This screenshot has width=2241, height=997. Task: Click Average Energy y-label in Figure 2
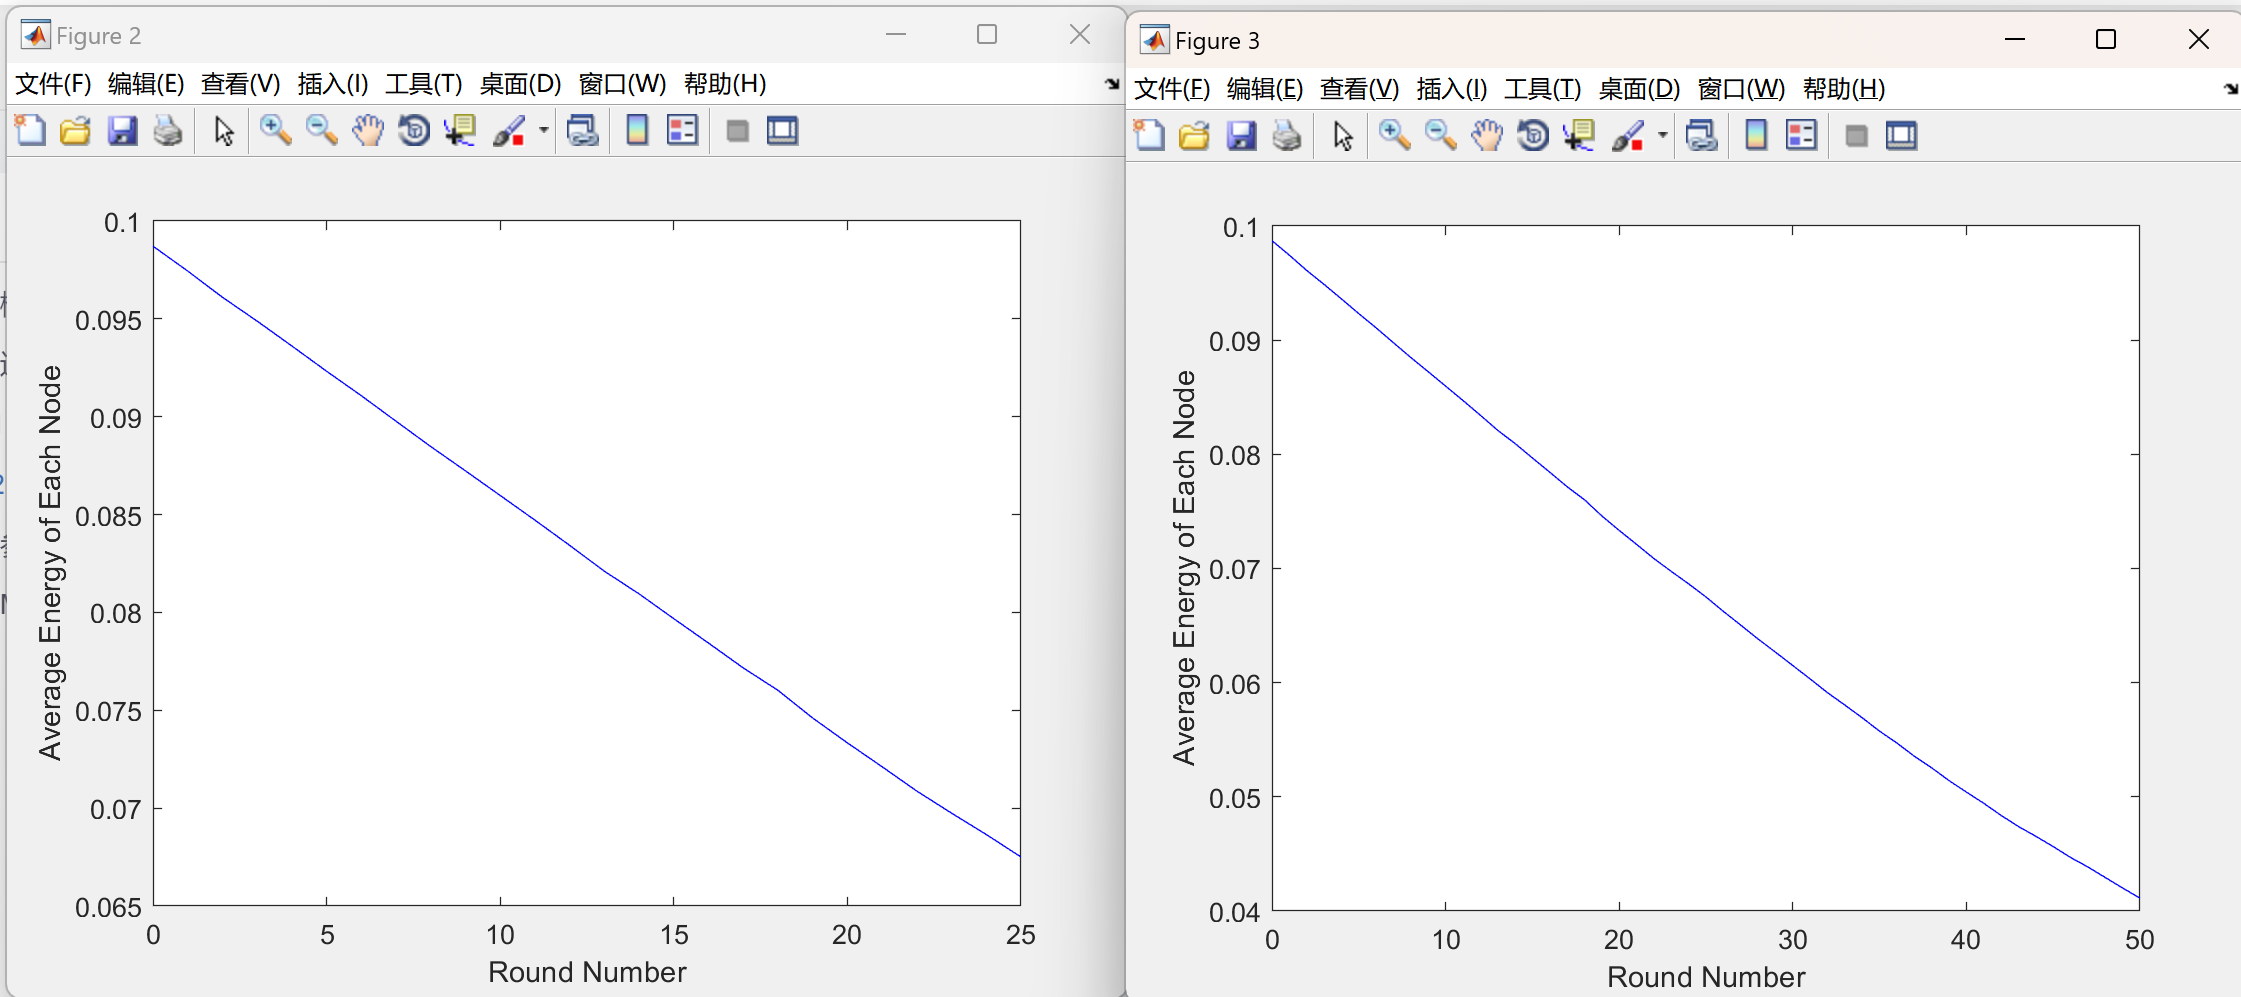tap(50, 563)
